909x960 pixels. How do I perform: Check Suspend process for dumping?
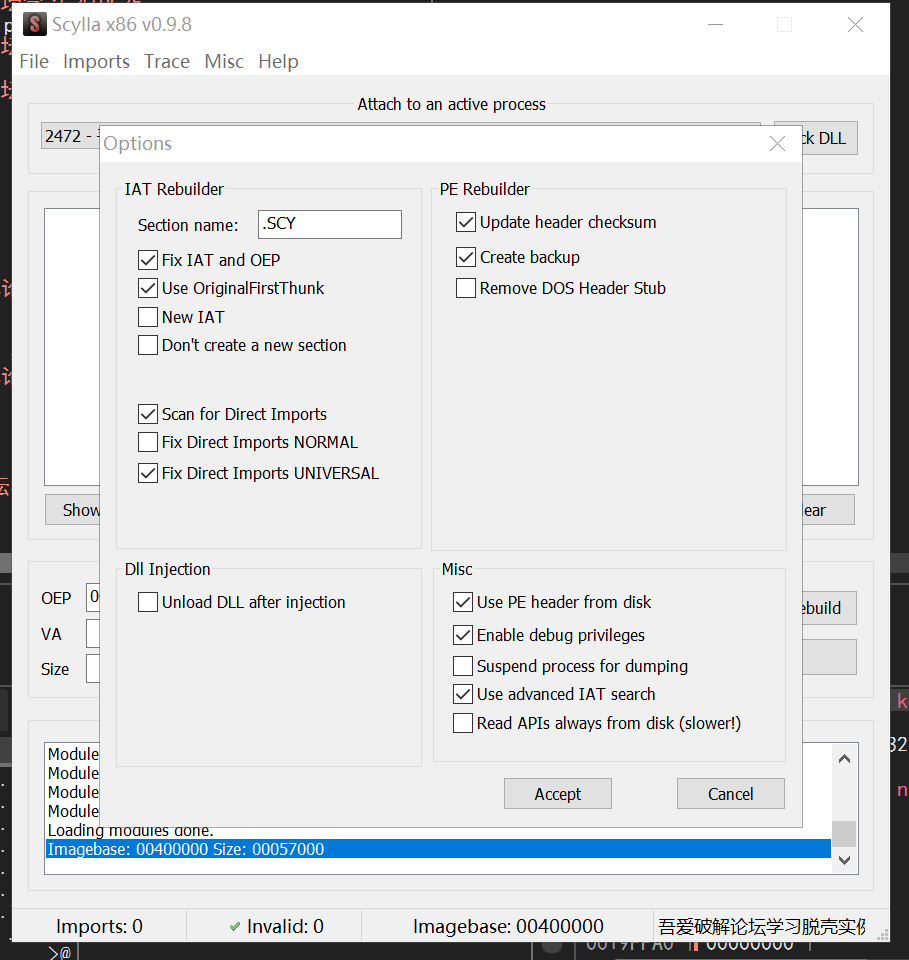click(463, 666)
